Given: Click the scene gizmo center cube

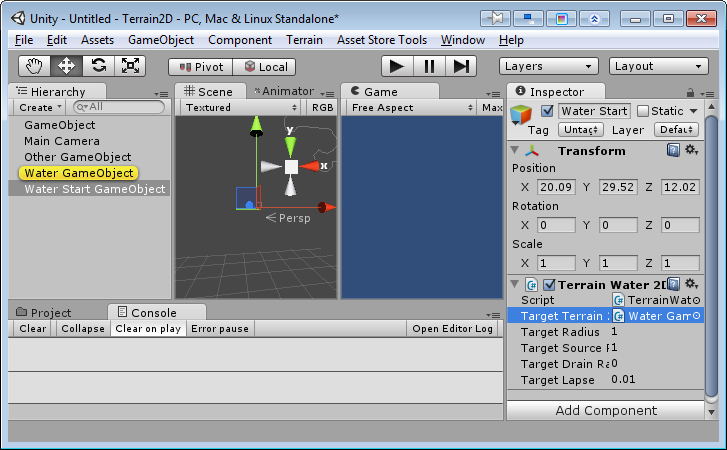Looking at the screenshot, I should coord(291,167).
